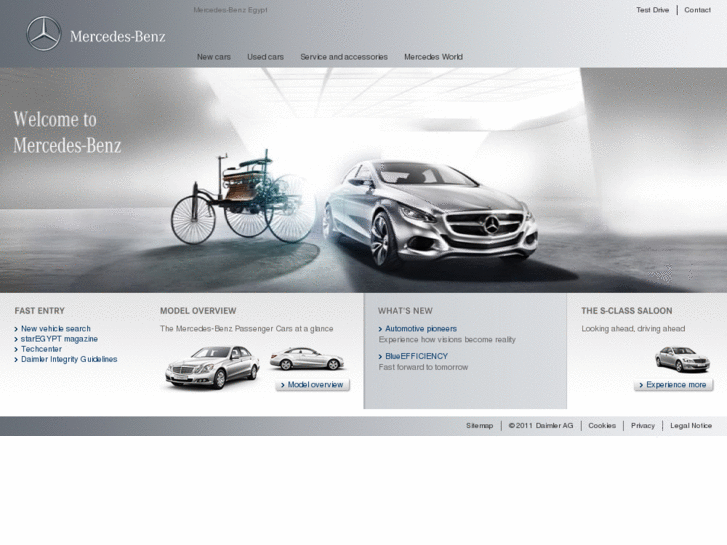Open Service and accessories menu
Viewport: 727px width, 545px height.
[x=344, y=57]
